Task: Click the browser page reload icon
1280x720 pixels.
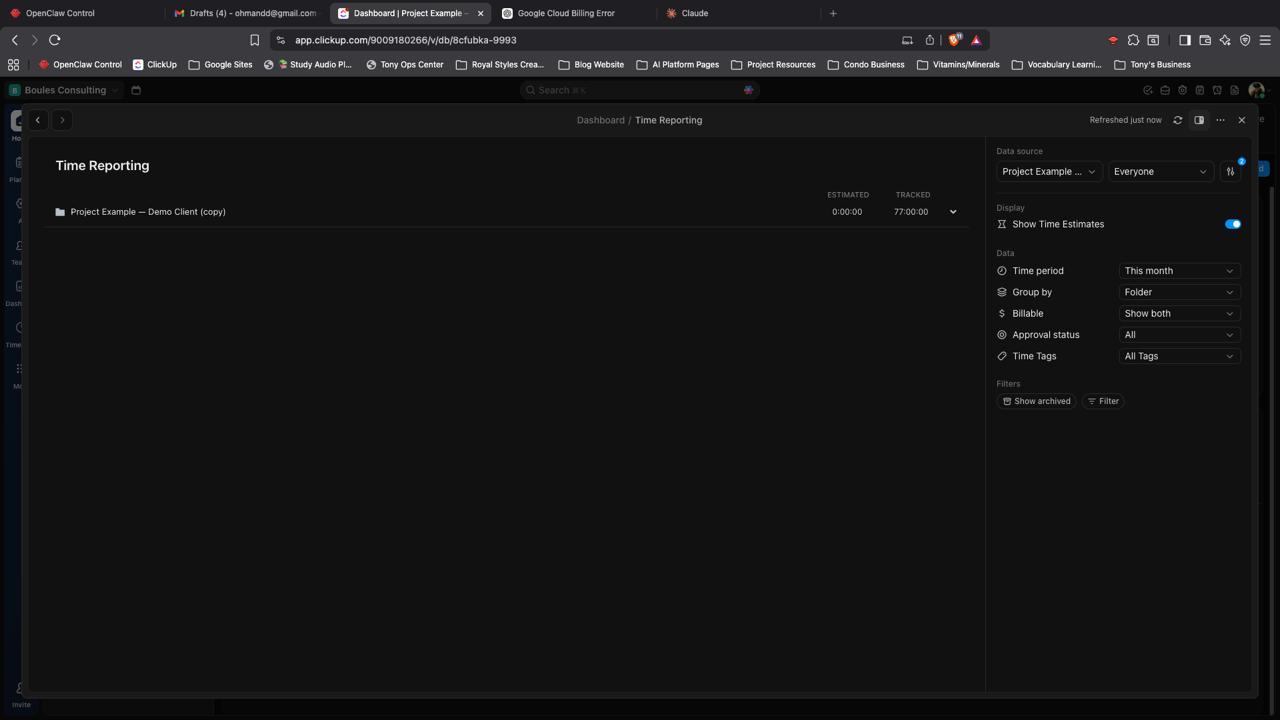Action: 55,40
